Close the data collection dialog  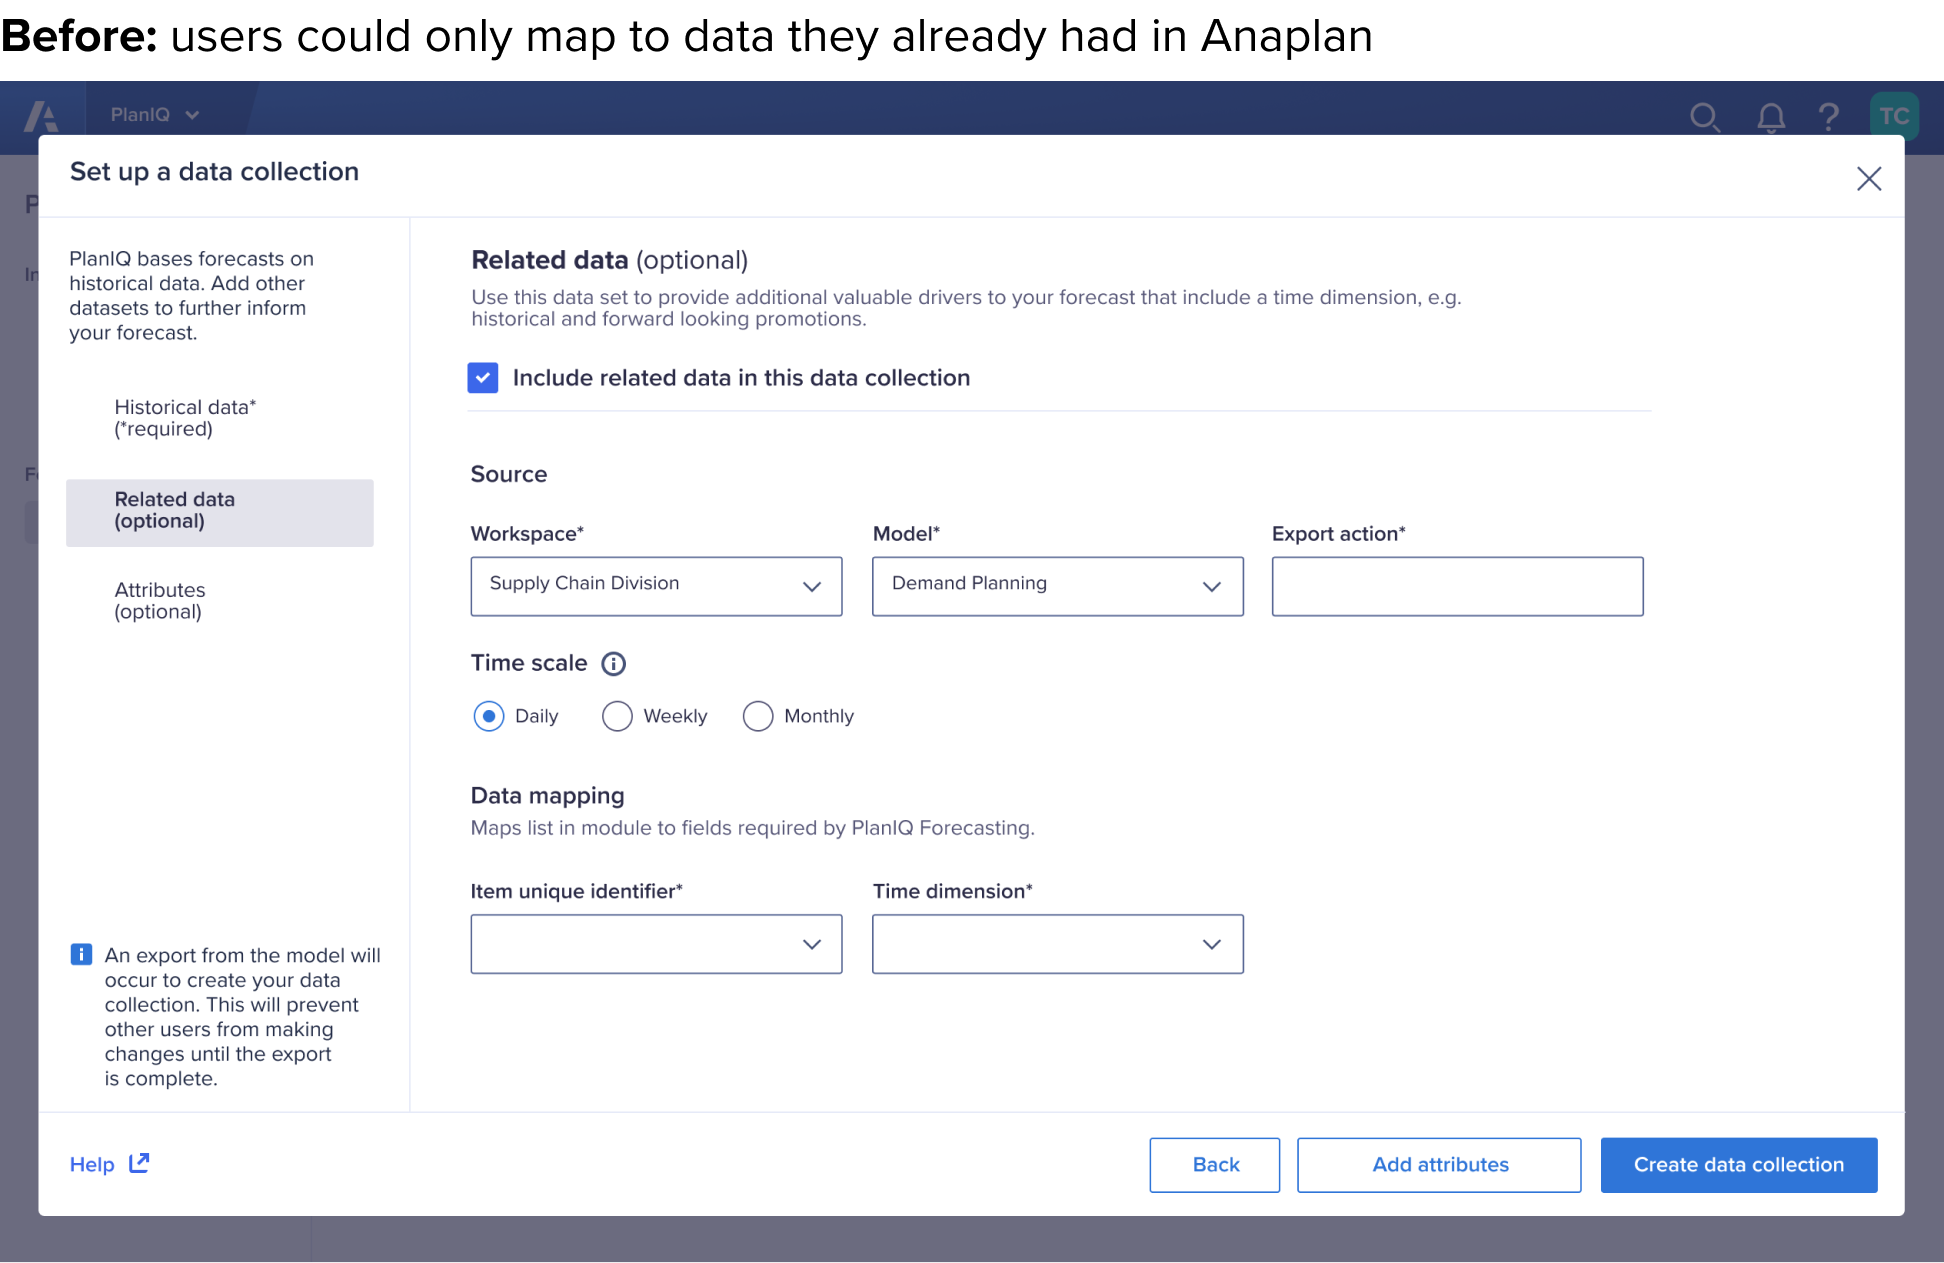tap(1868, 179)
